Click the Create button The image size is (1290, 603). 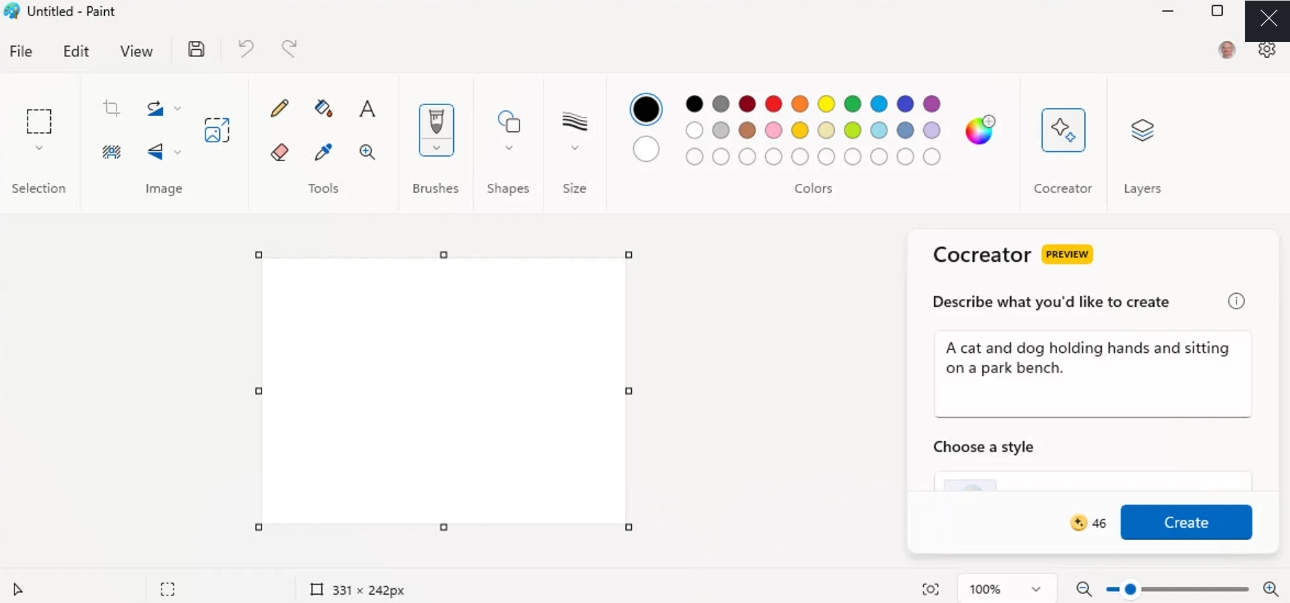(x=1186, y=522)
